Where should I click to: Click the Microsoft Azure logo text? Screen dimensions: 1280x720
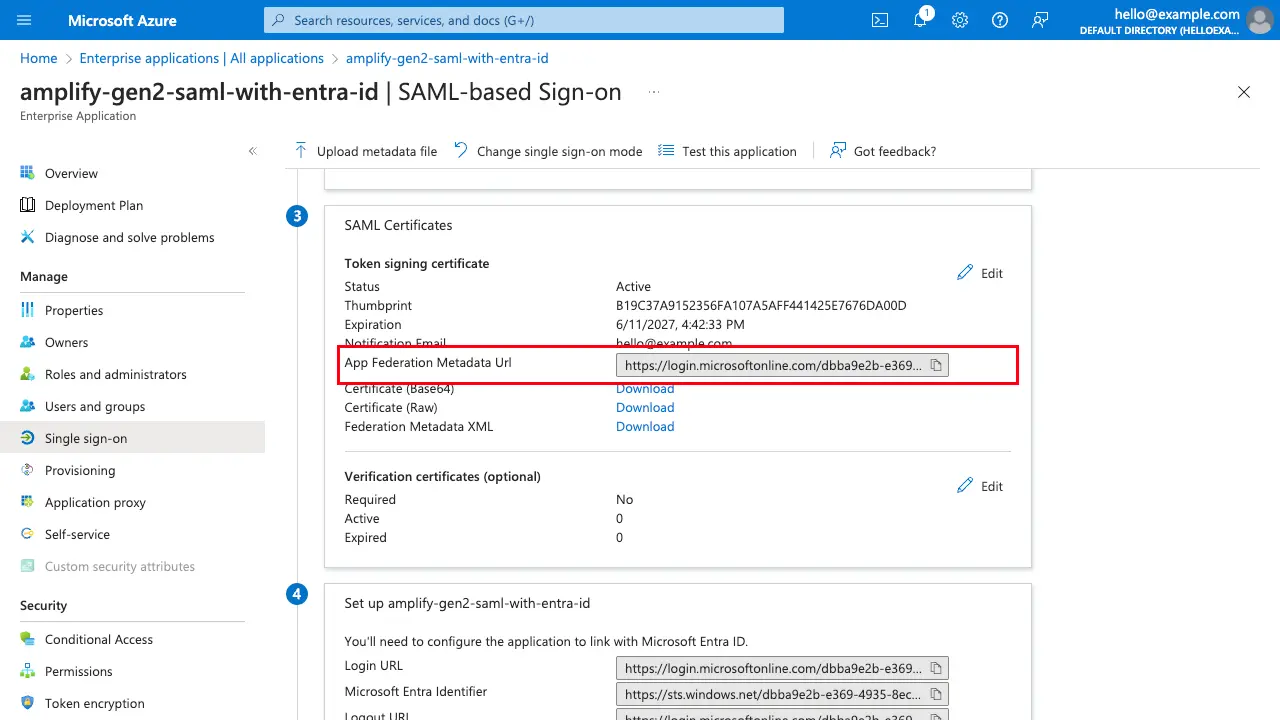122,20
